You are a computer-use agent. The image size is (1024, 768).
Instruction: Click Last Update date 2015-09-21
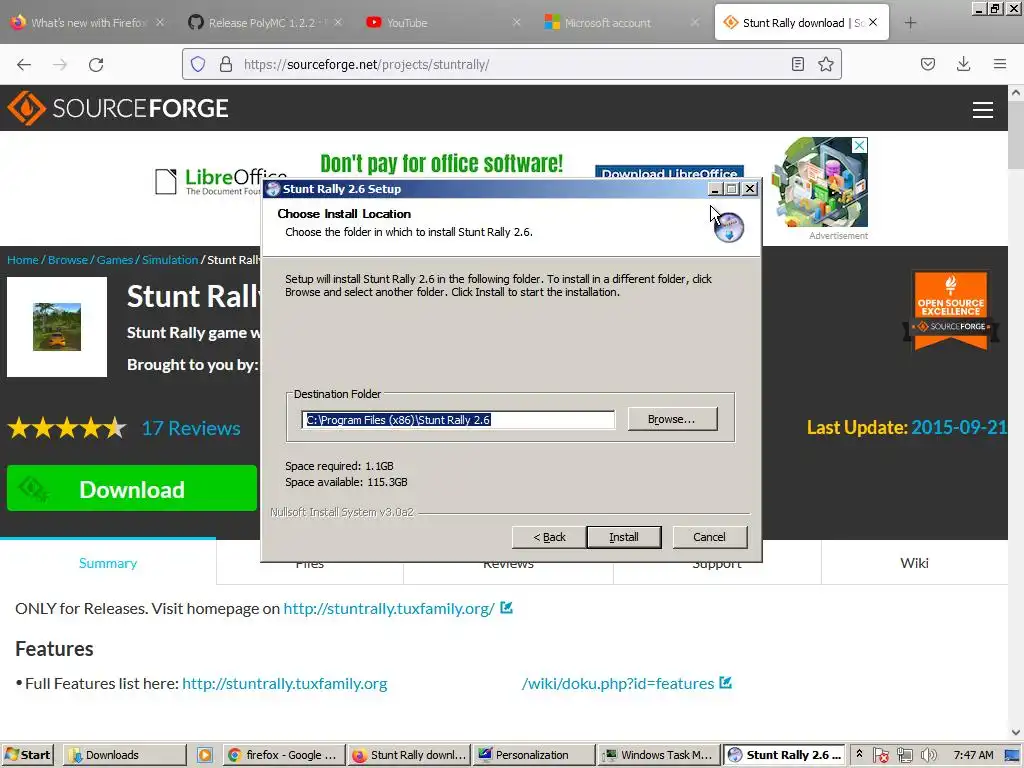pyautogui.click(x=959, y=427)
